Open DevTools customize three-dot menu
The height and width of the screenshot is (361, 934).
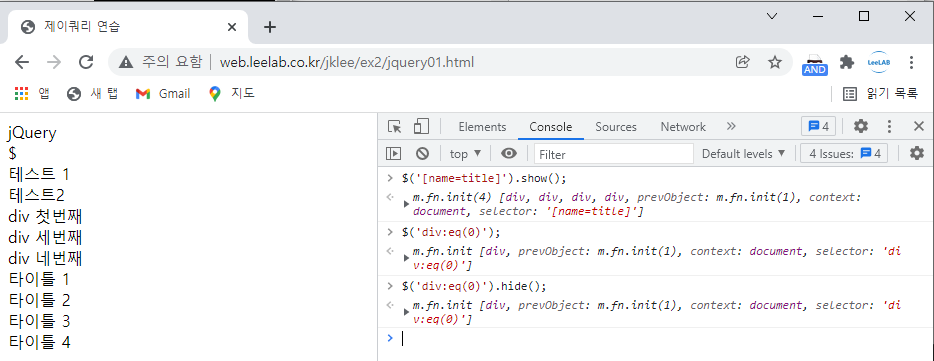tap(889, 126)
